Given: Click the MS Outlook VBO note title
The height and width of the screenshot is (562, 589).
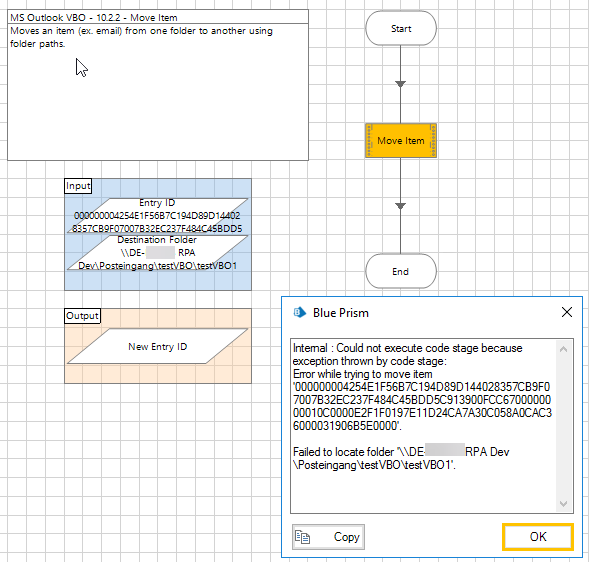Looking at the screenshot, I should point(94,17).
